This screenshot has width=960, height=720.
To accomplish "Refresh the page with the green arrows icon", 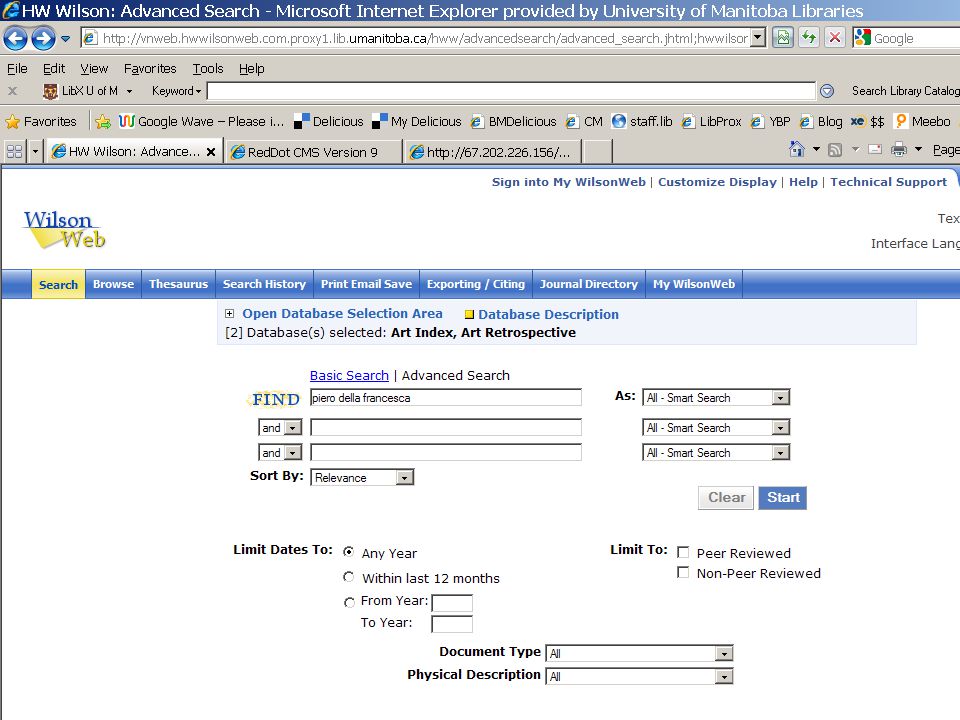I will (x=809, y=38).
